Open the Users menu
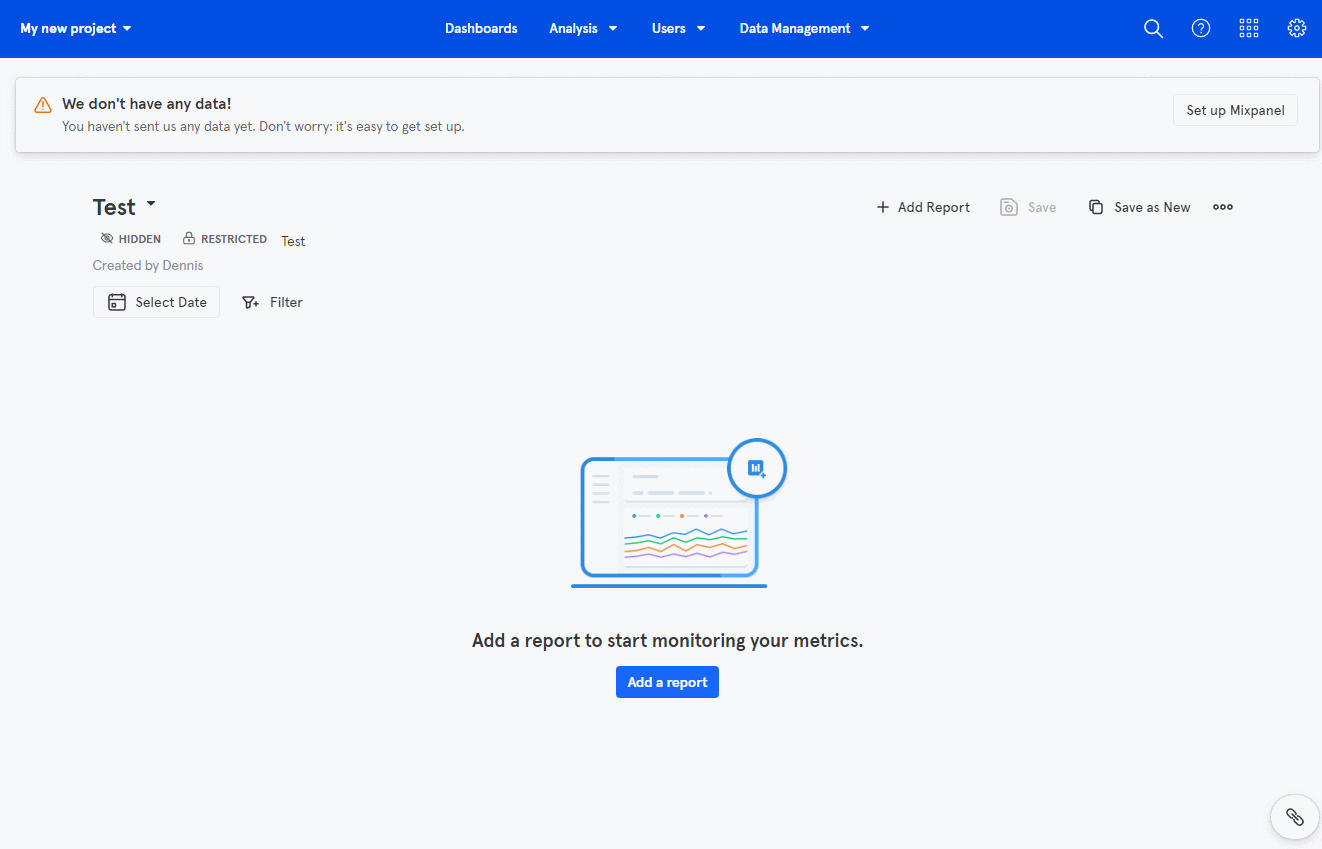Viewport: 1322px width, 849px height. (678, 29)
